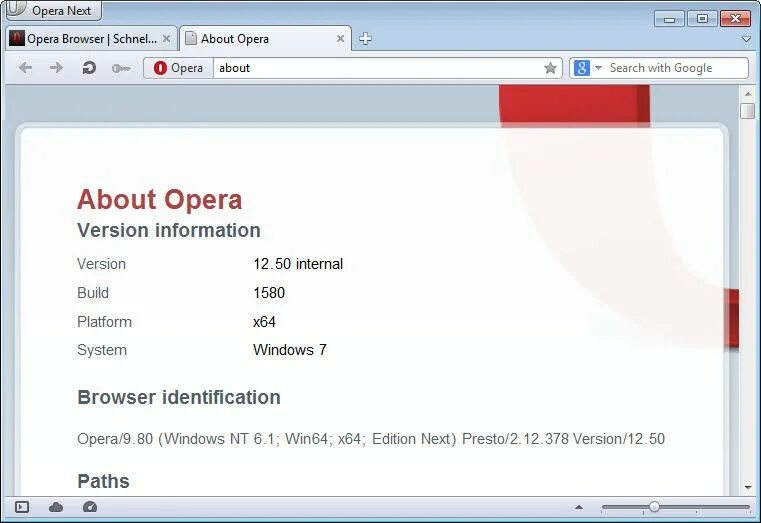Open the Opera Next menu button
The width and height of the screenshot is (761, 523).
(53, 10)
